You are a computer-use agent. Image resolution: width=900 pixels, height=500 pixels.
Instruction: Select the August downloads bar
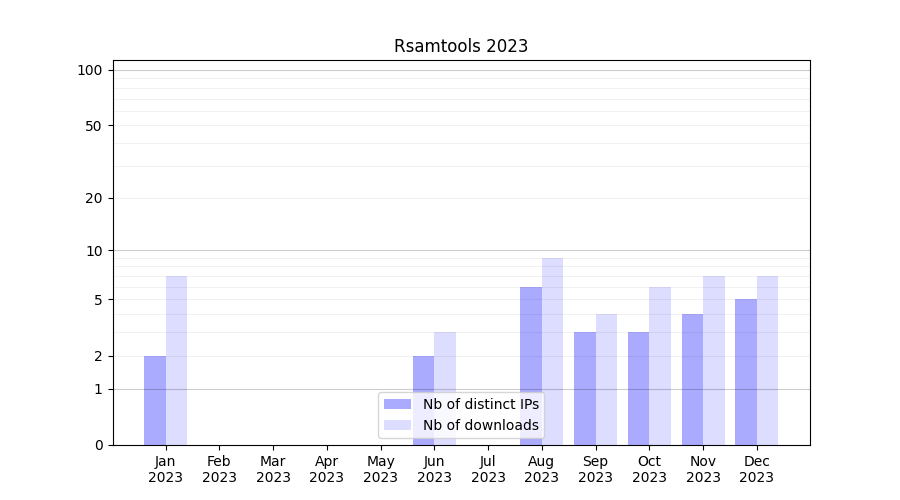[x=552, y=351]
